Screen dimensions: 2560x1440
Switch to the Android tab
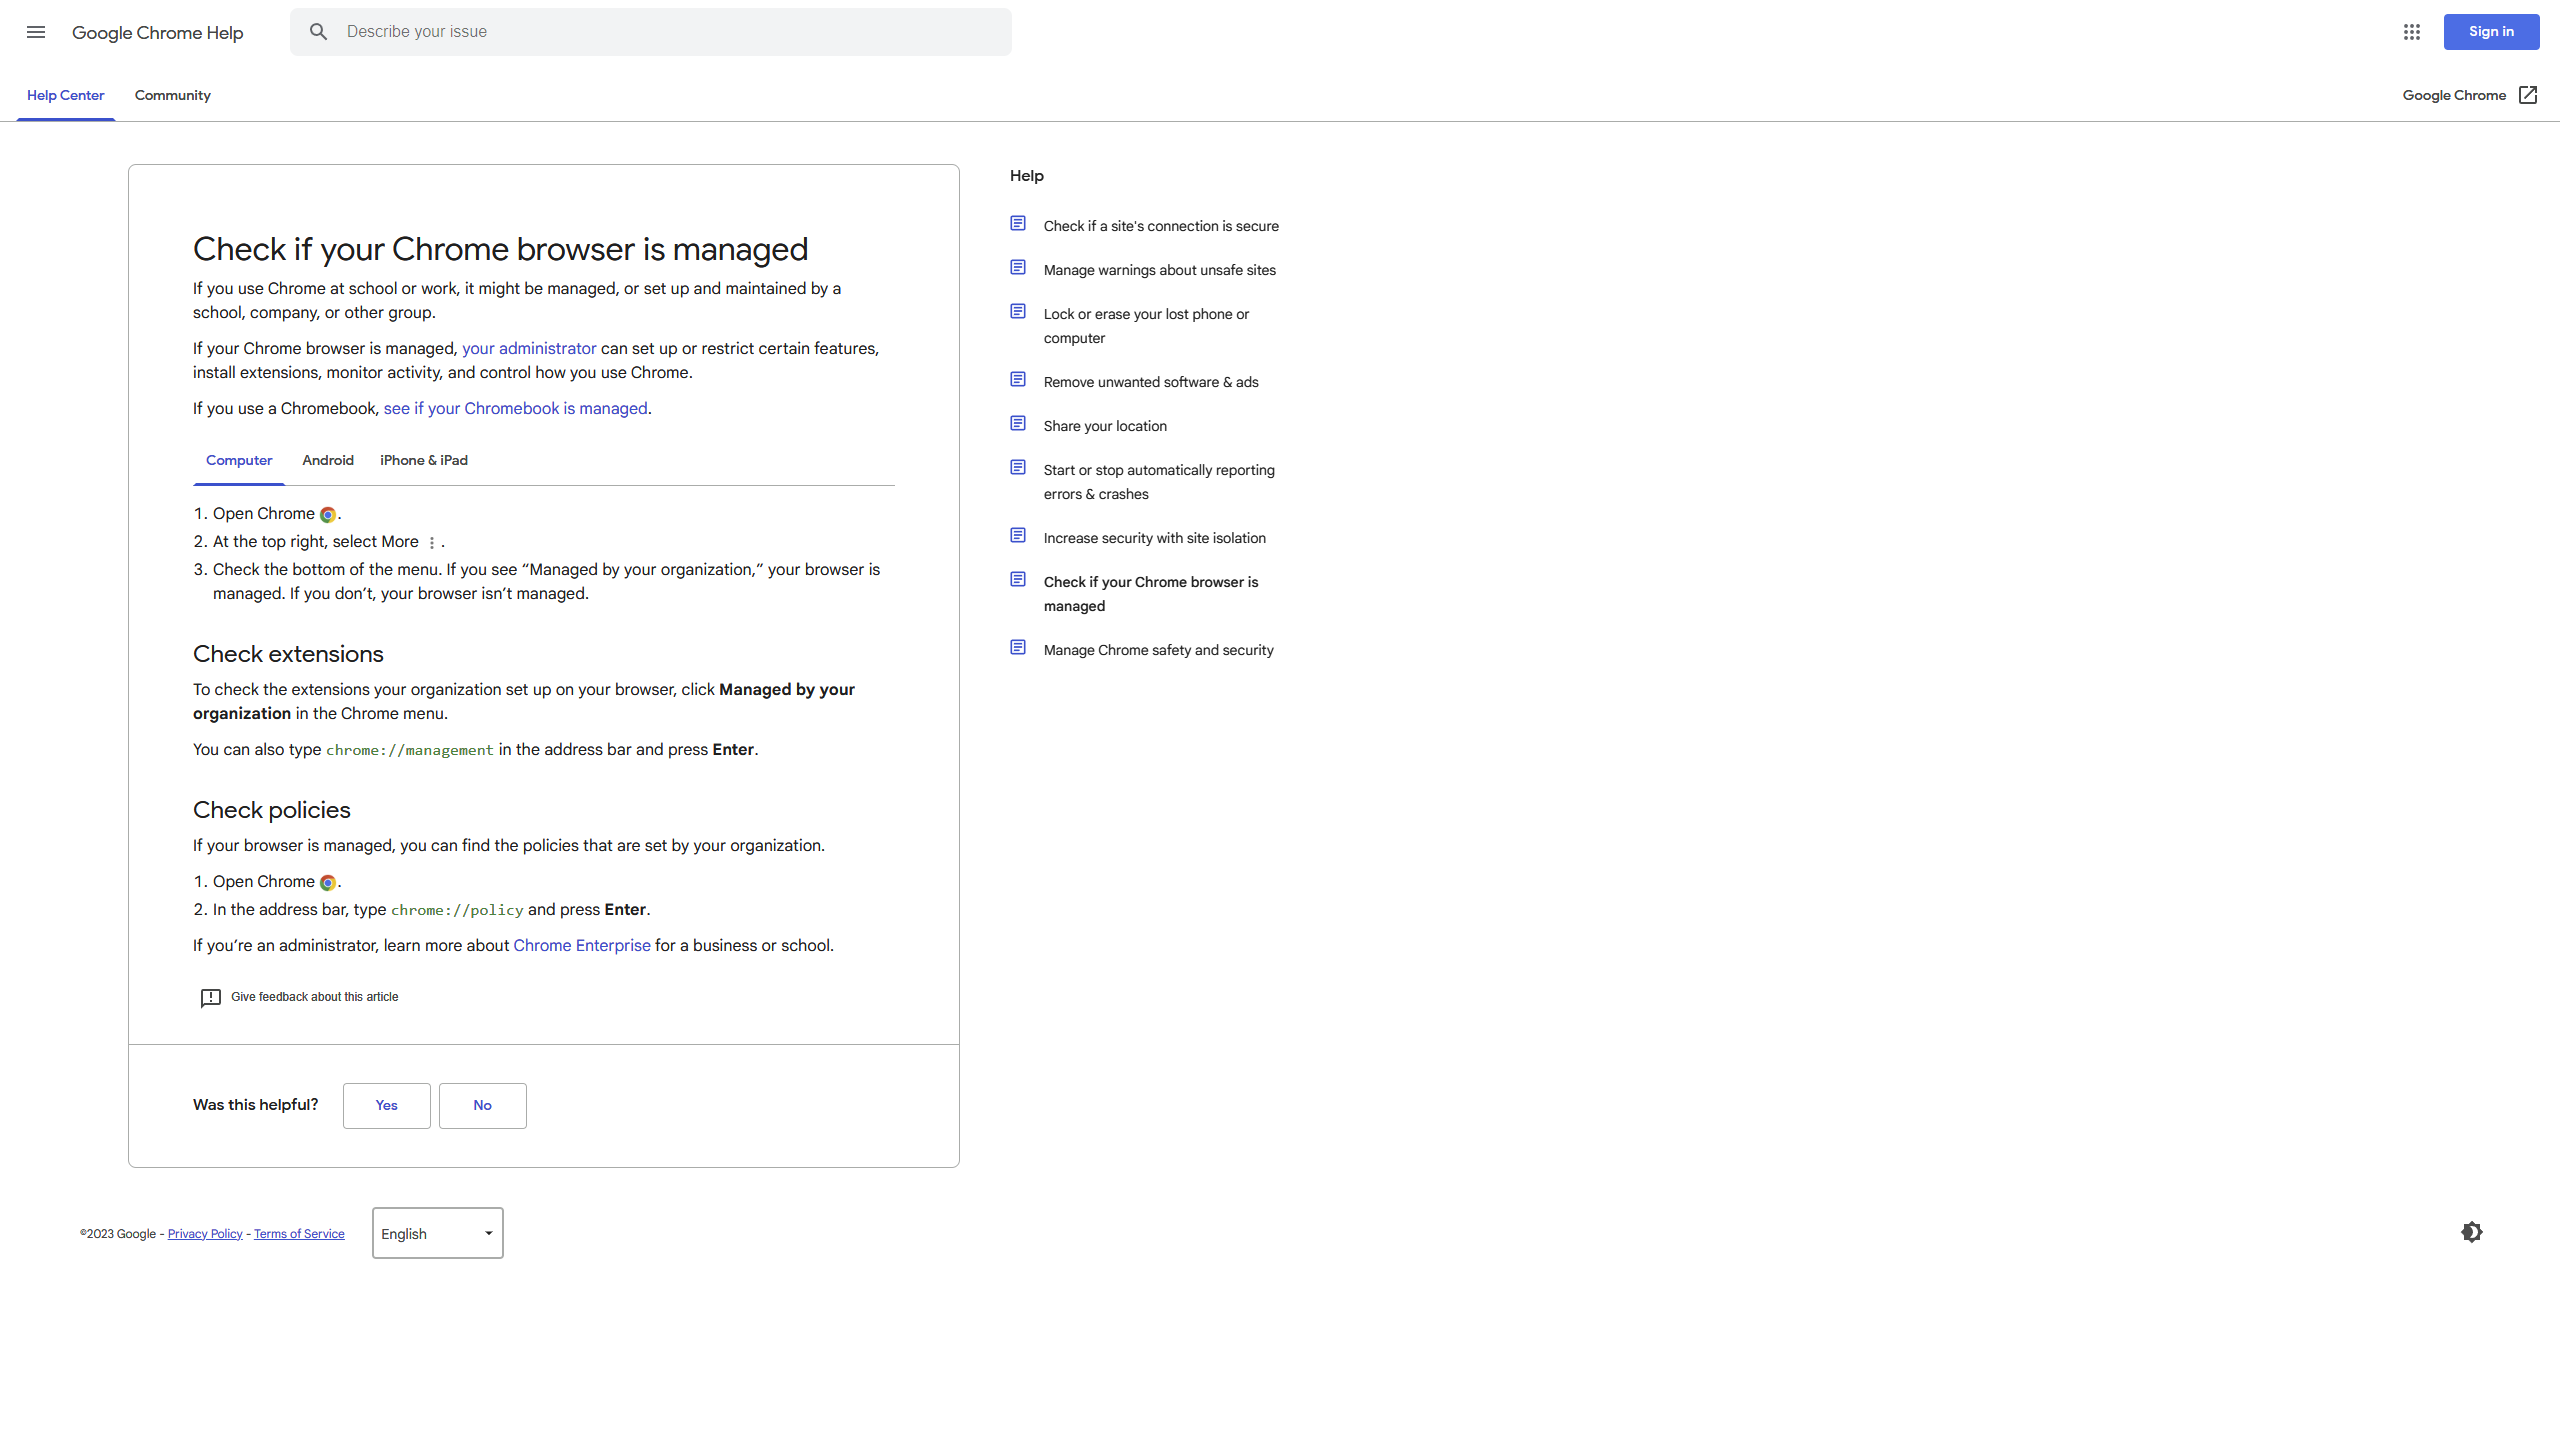coord(328,461)
